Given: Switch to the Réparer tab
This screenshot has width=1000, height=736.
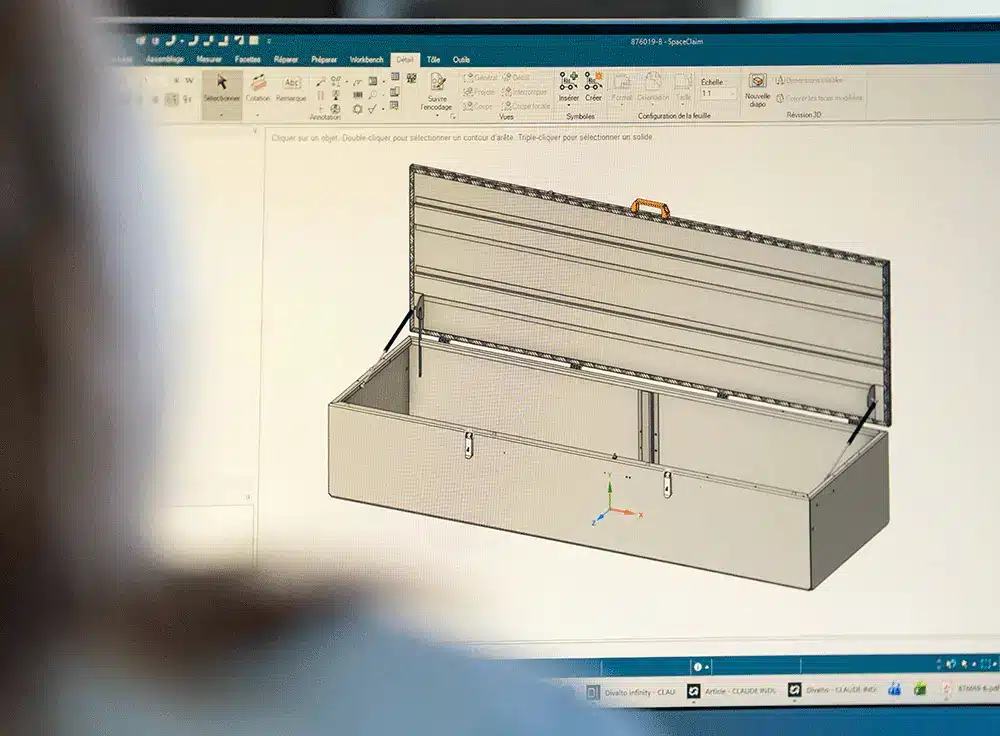Looking at the screenshot, I should pyautogui.click(x=286, y=59).
